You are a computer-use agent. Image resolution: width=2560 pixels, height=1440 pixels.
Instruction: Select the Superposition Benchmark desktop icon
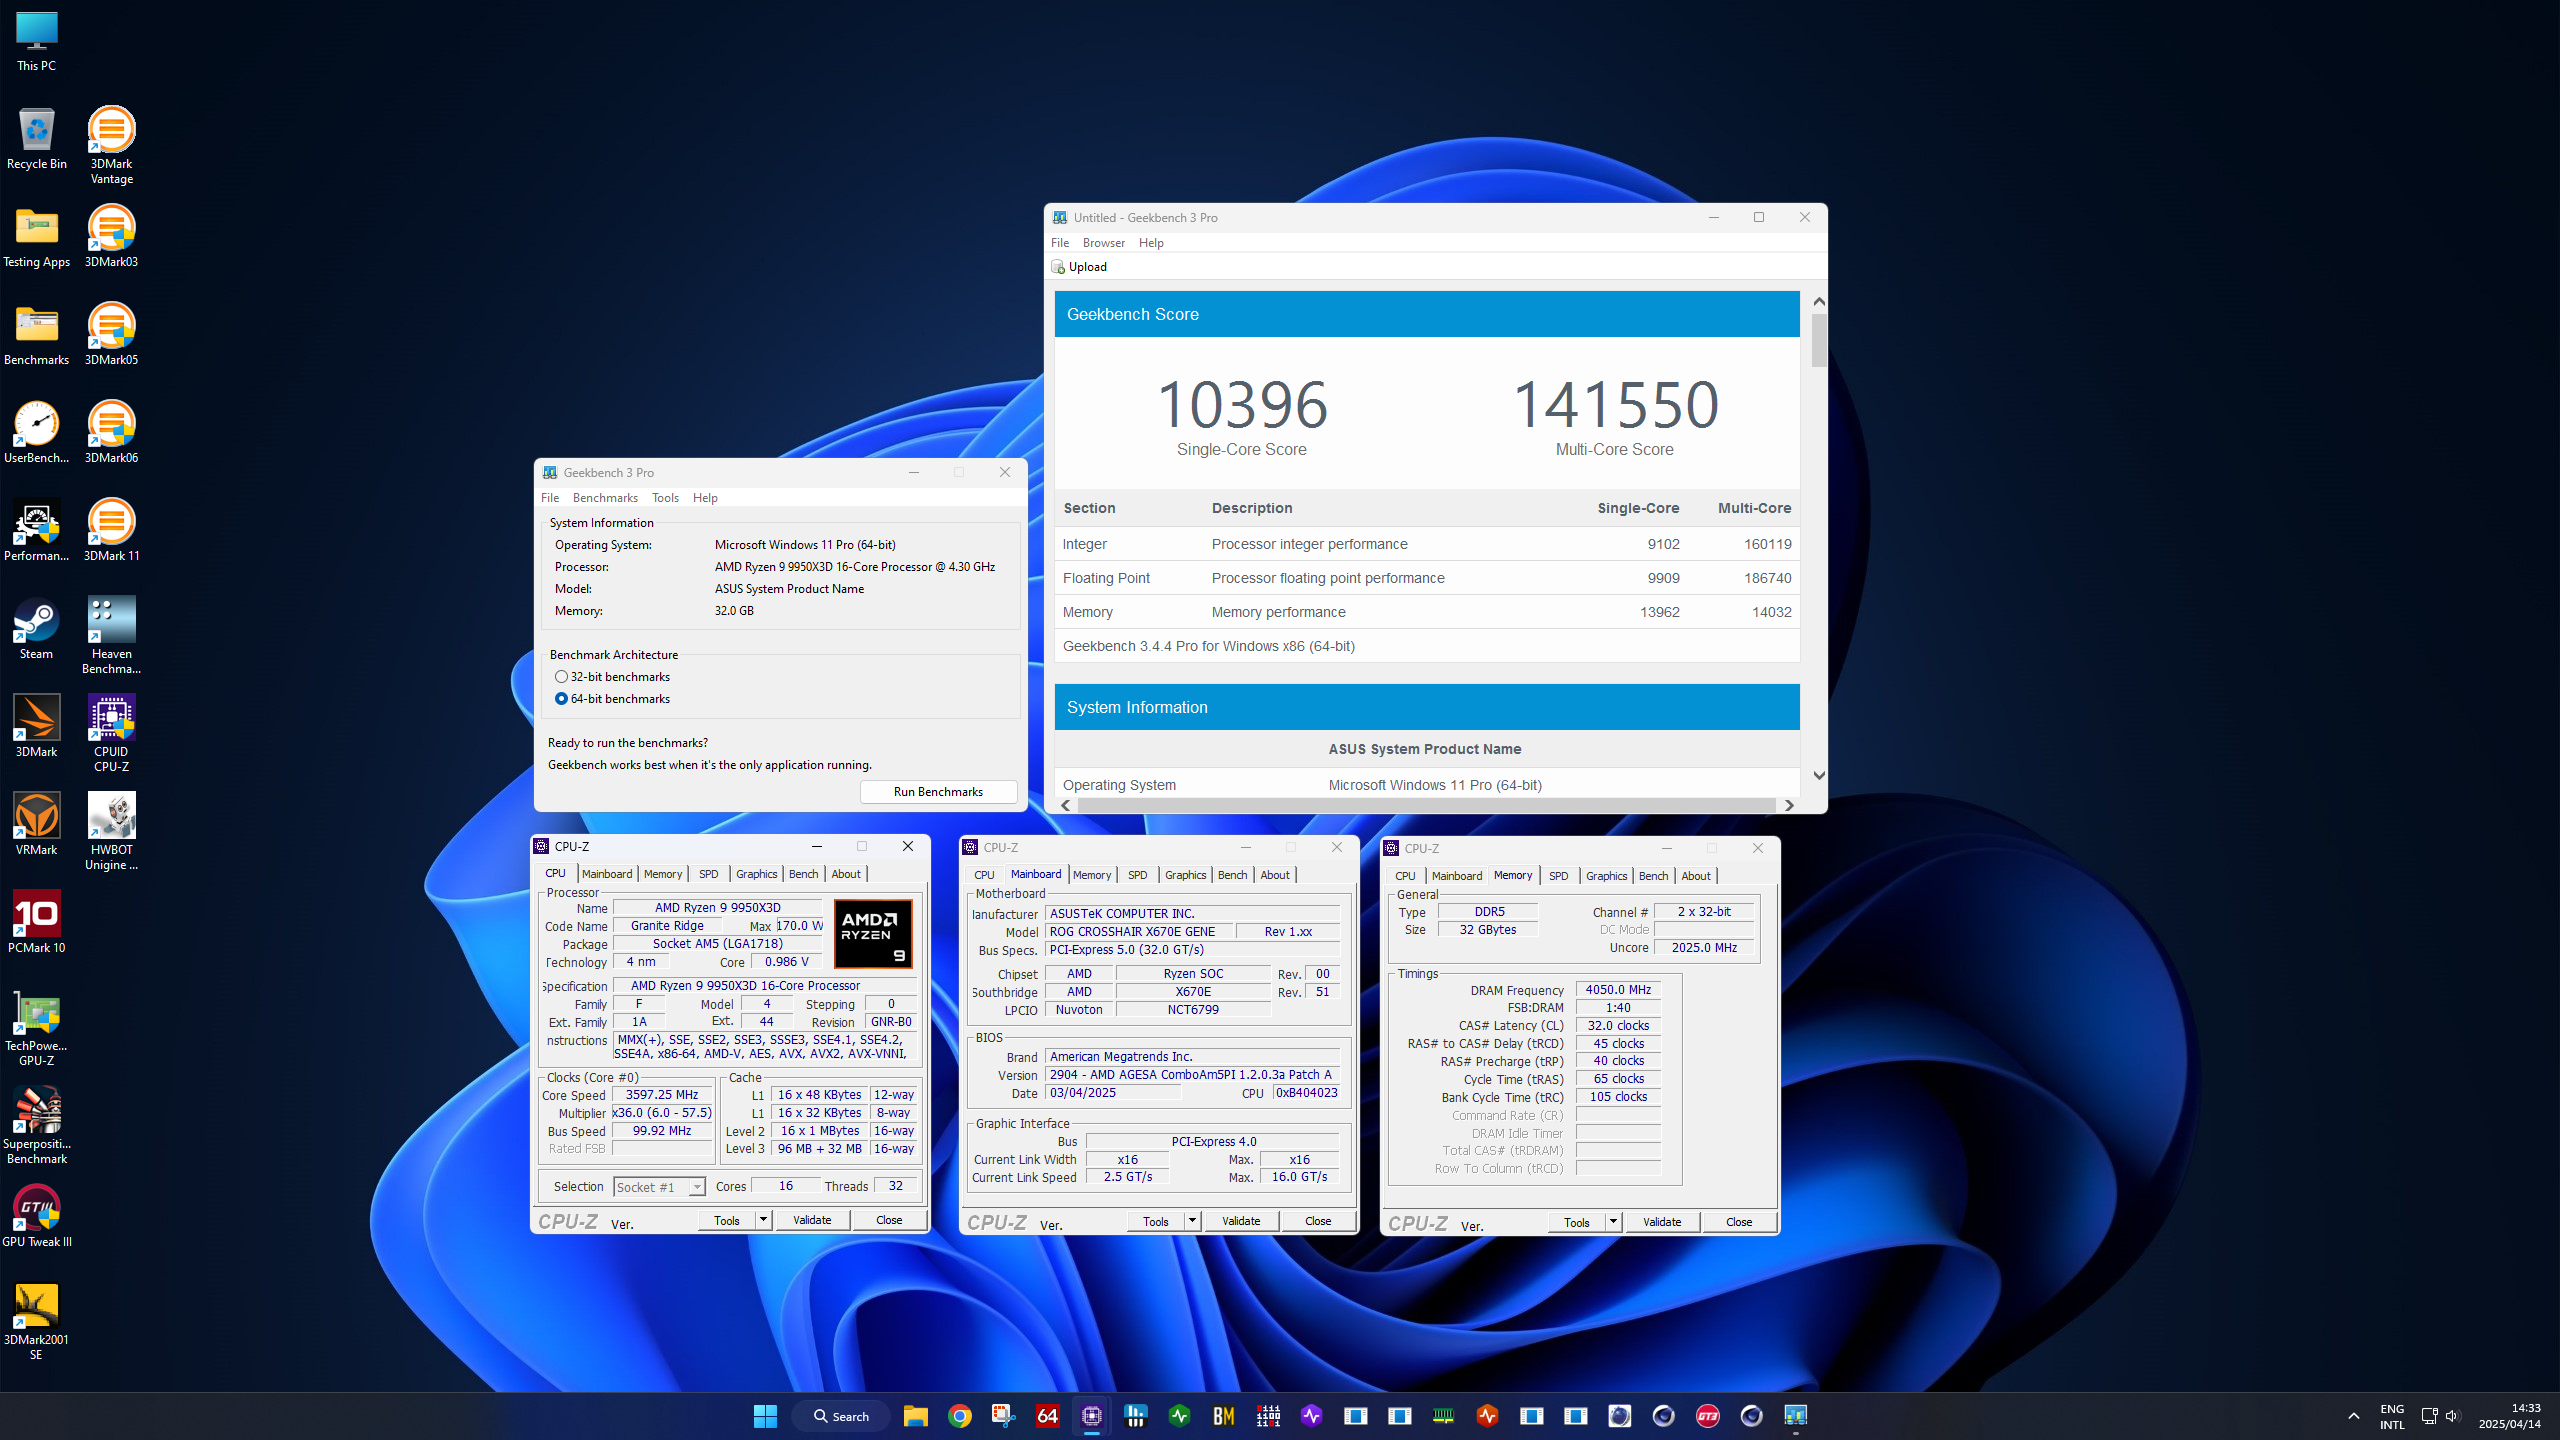tap(36, 1126)
